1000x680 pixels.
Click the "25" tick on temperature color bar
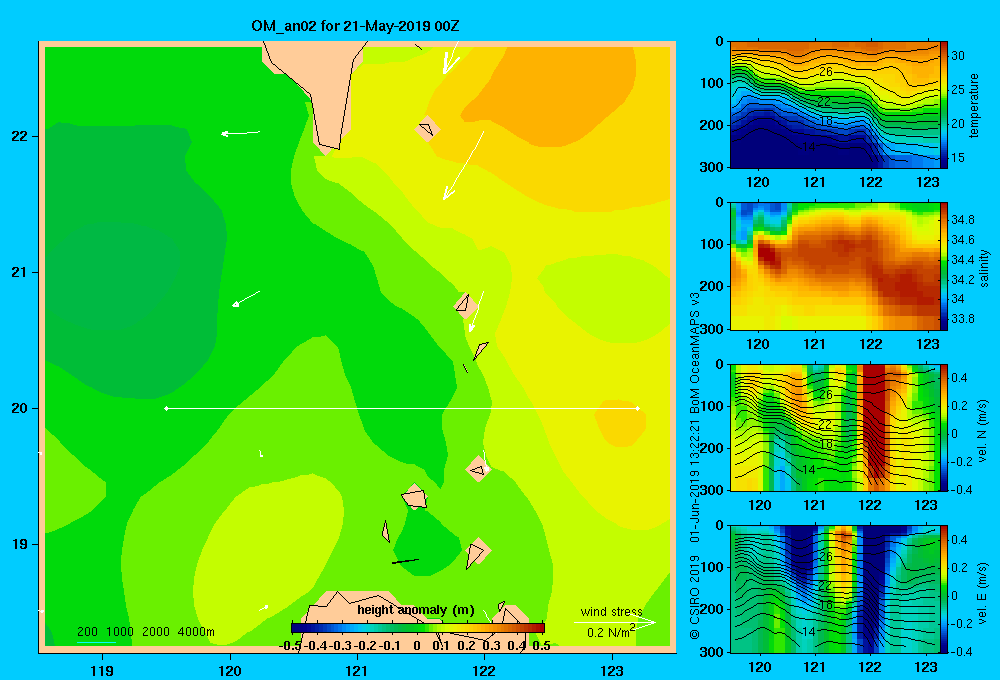(958, 90)
